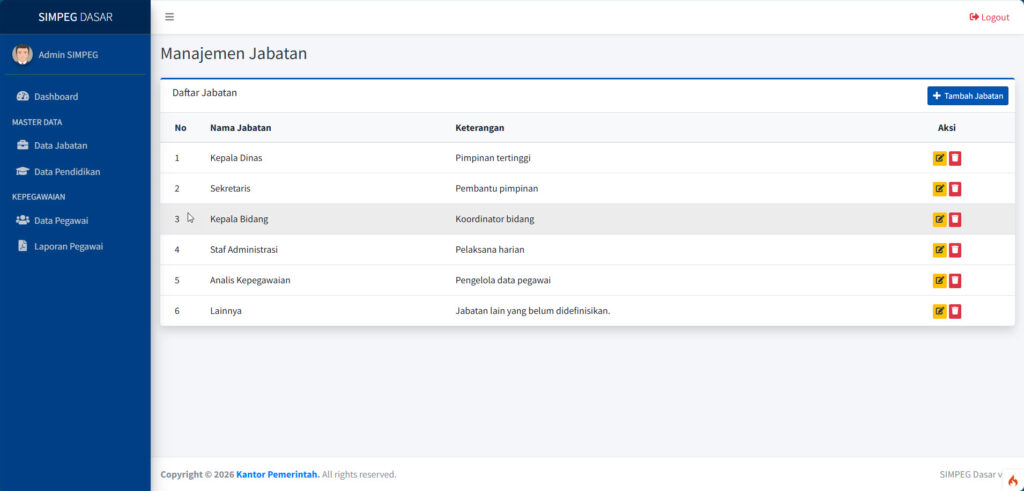Viewport: 1024px width, 491px height.
Task: Delete the Analis Kepegawaian row
Action: [x=955, y=281]
